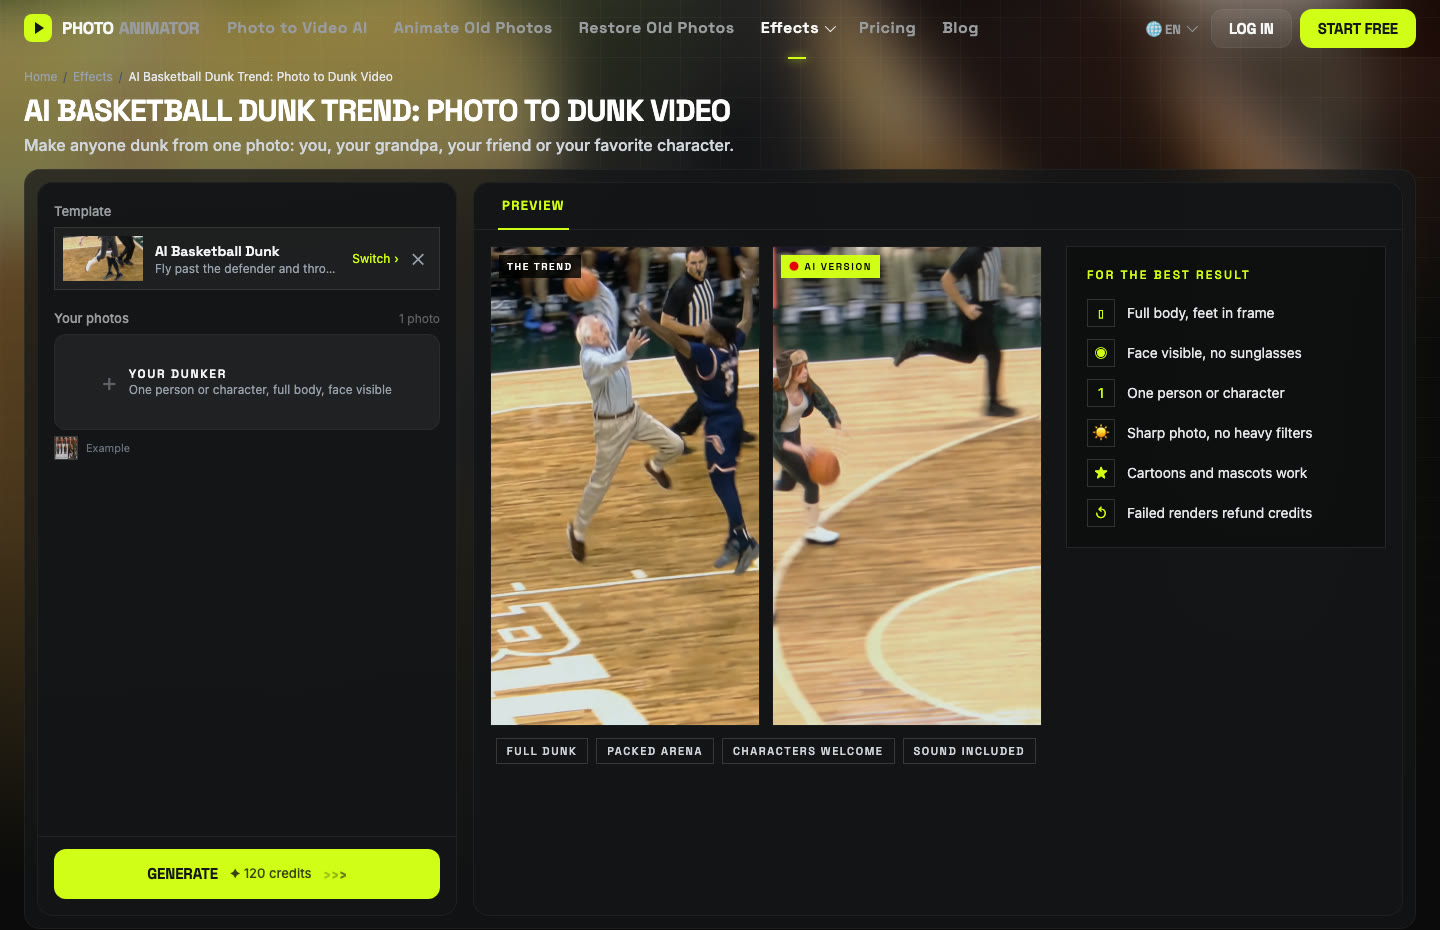
Task: Open the EN language selector
Action: (1172, 29)
